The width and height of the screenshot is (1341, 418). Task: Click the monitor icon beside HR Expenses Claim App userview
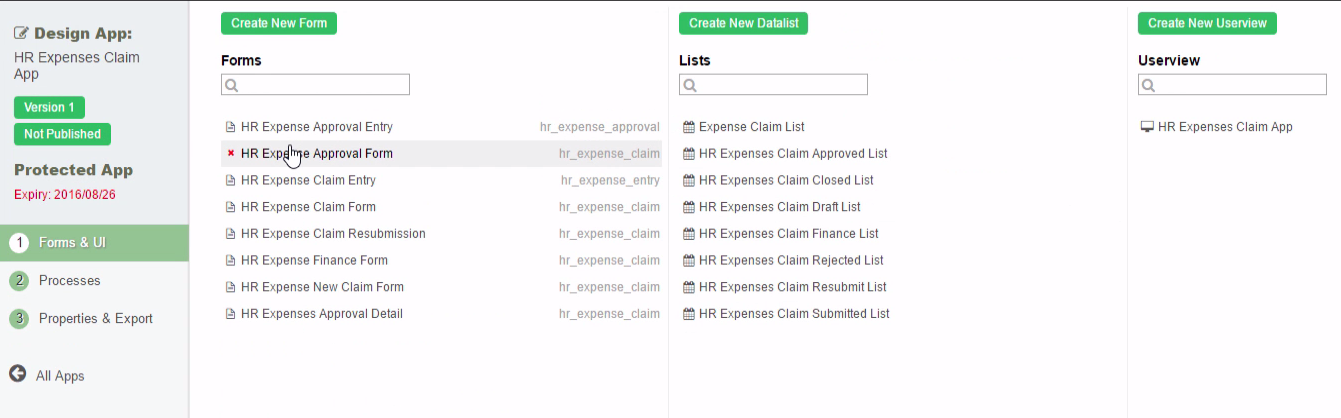point(1147,127)
